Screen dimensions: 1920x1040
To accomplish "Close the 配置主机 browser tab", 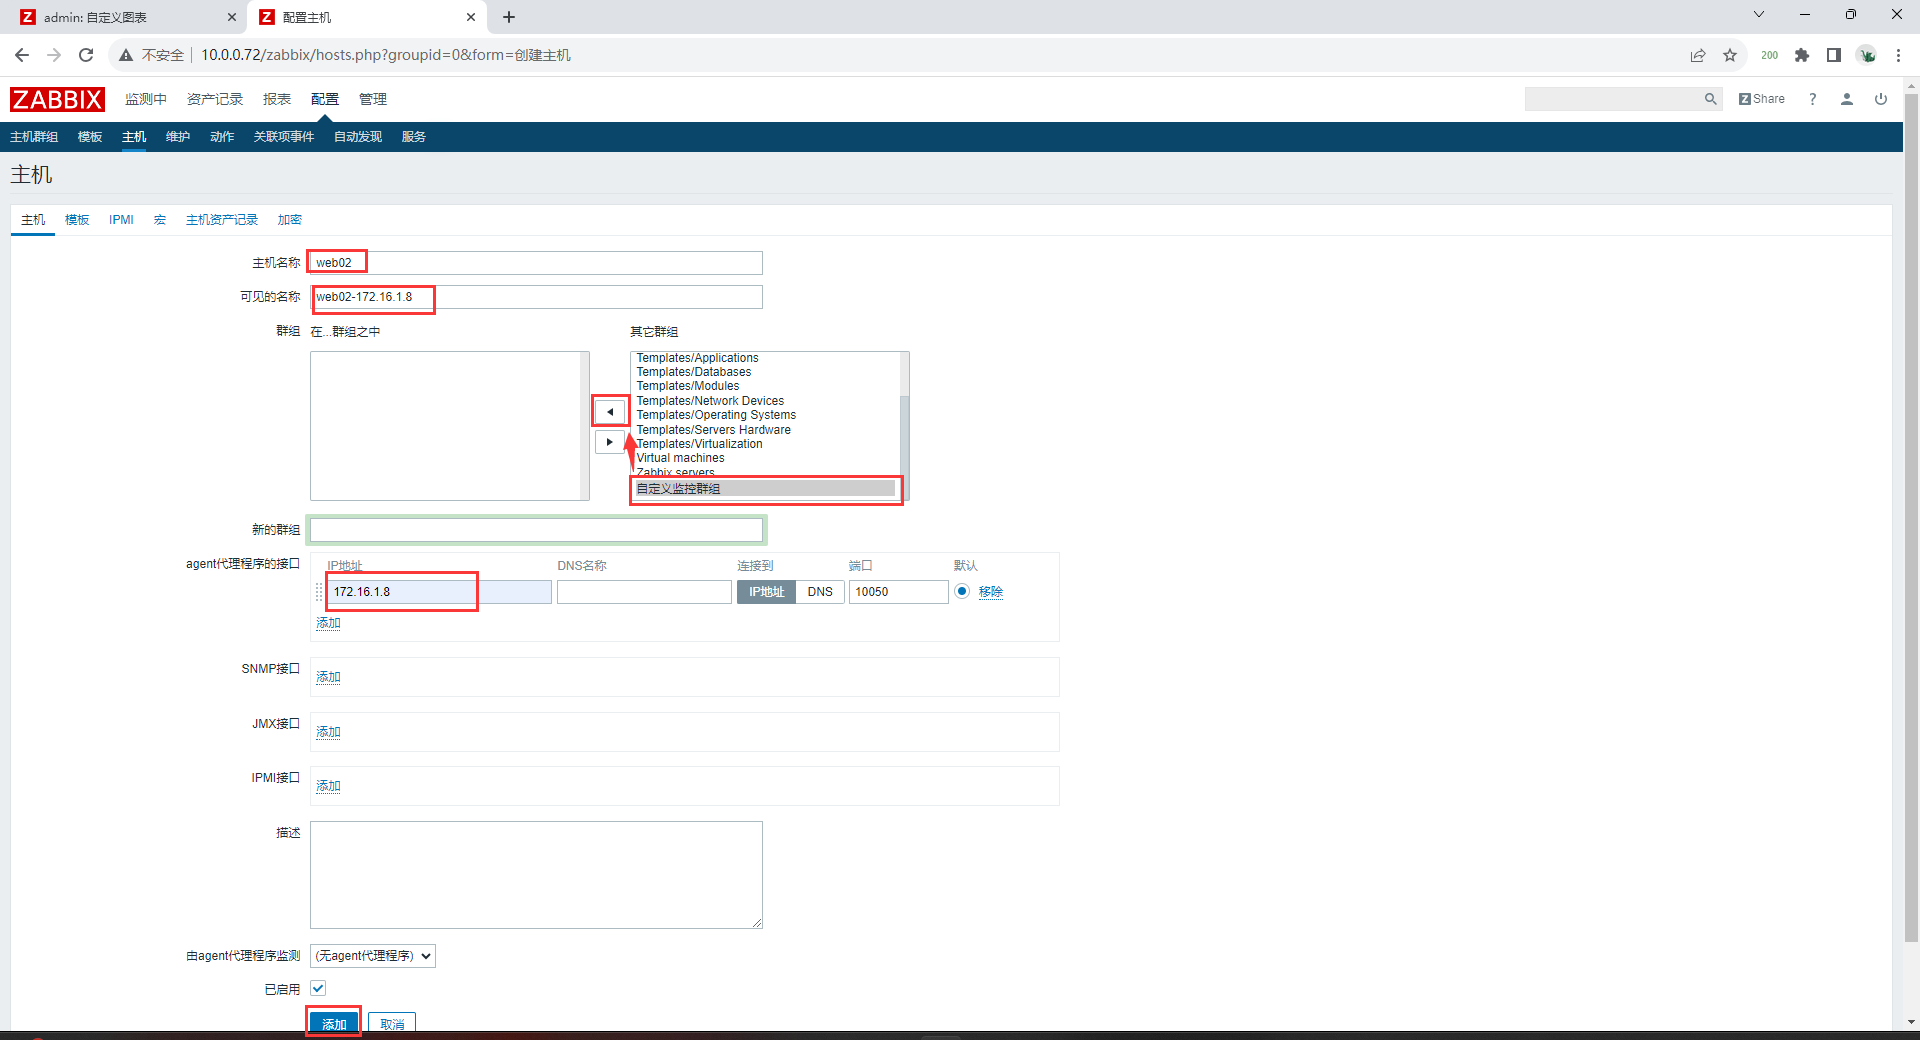I will (471, 17).
